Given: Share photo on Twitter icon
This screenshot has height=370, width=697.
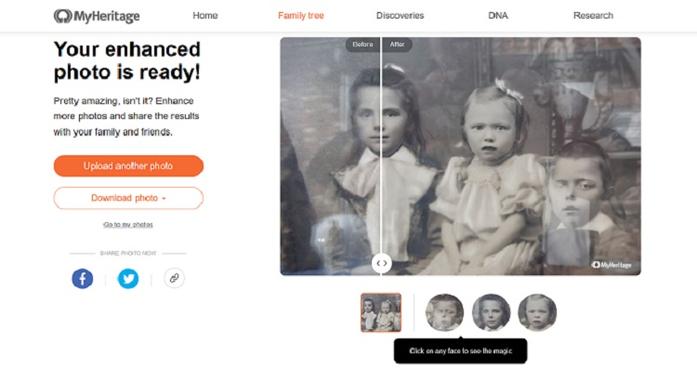Looking at the screenshot, I should click(128, 279).
